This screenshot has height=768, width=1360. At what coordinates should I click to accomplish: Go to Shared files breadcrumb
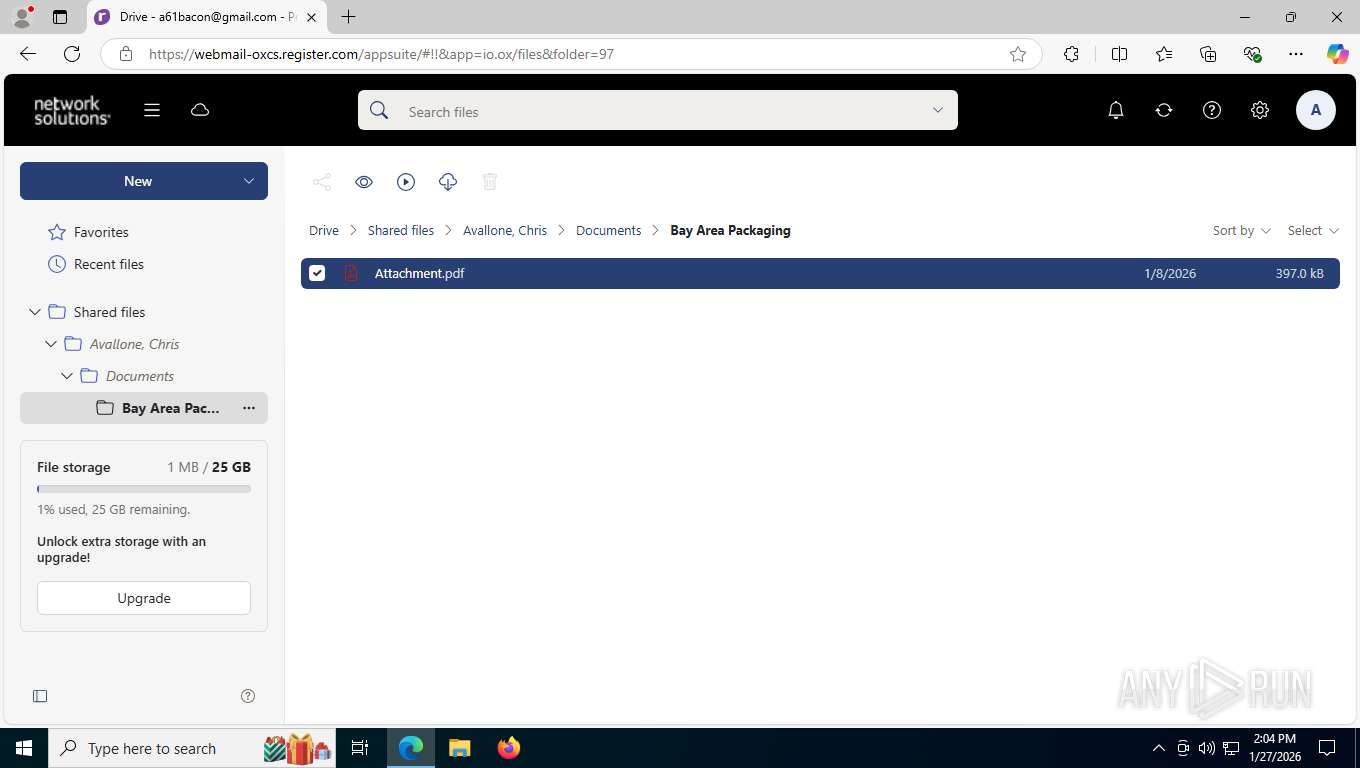[x=401, y=230]
